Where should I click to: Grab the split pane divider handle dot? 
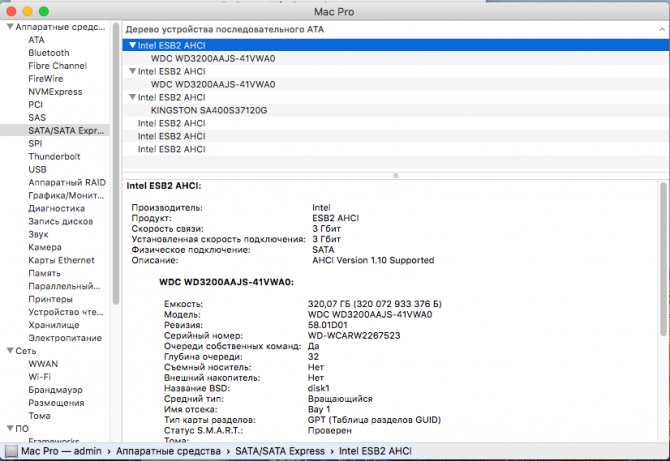[x=396, y=176]
